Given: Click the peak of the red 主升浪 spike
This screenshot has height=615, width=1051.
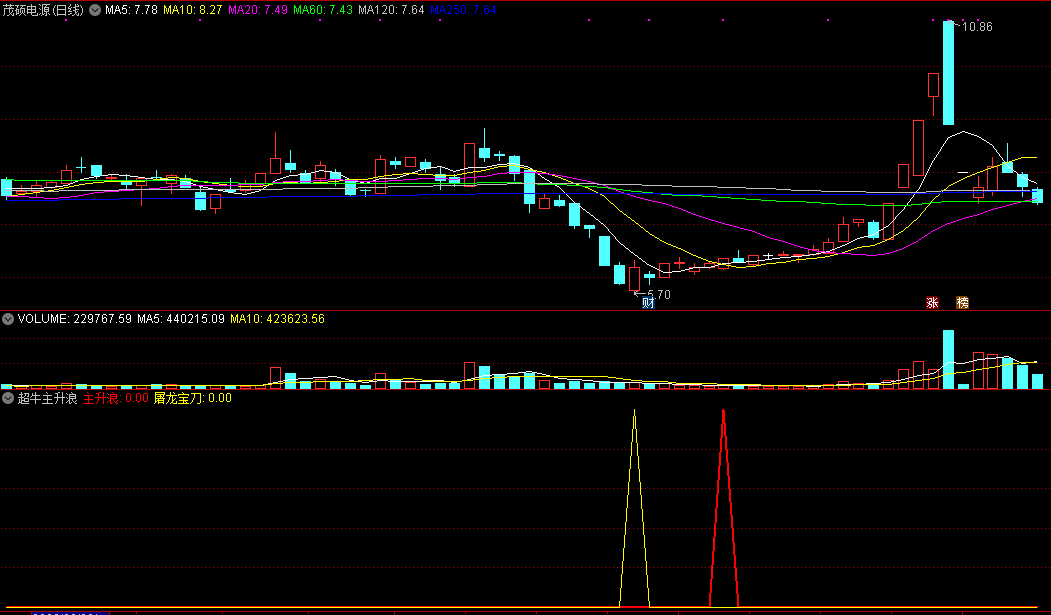Looking at the screenshot, I should [723, 410].
